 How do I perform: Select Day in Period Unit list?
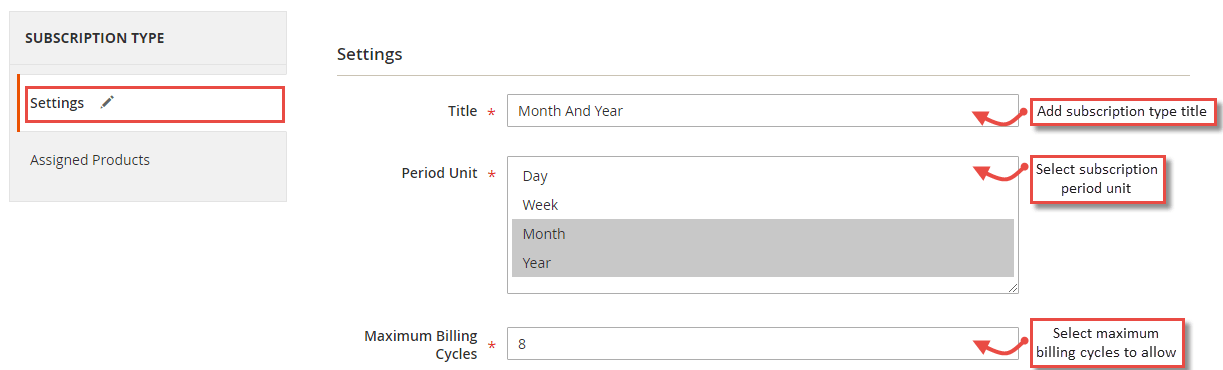pos(763,176)
